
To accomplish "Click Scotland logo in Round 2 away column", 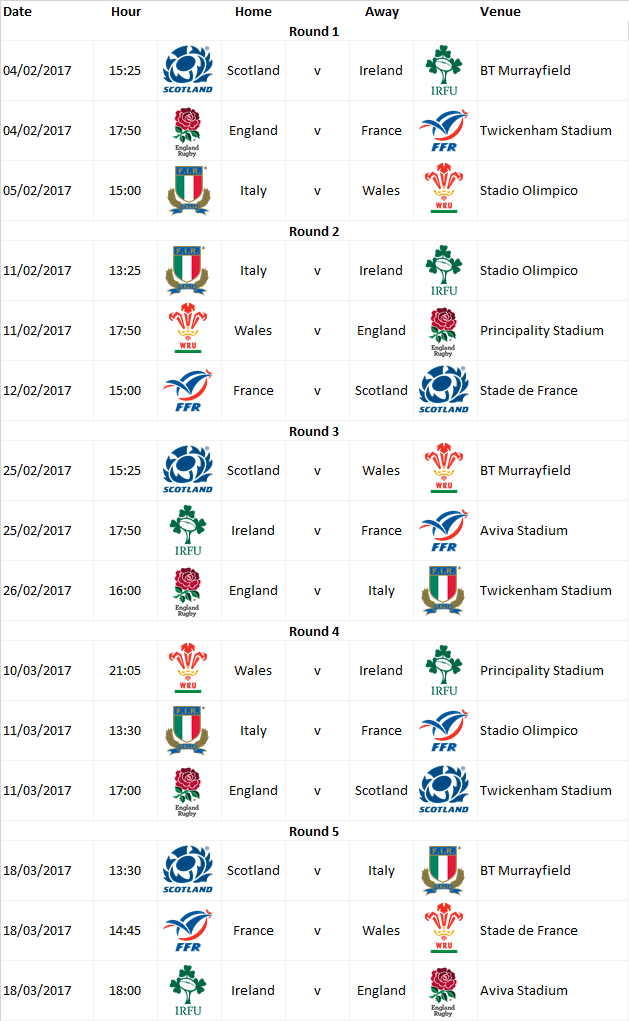I will pyautogui.click(x=444, y=391).
